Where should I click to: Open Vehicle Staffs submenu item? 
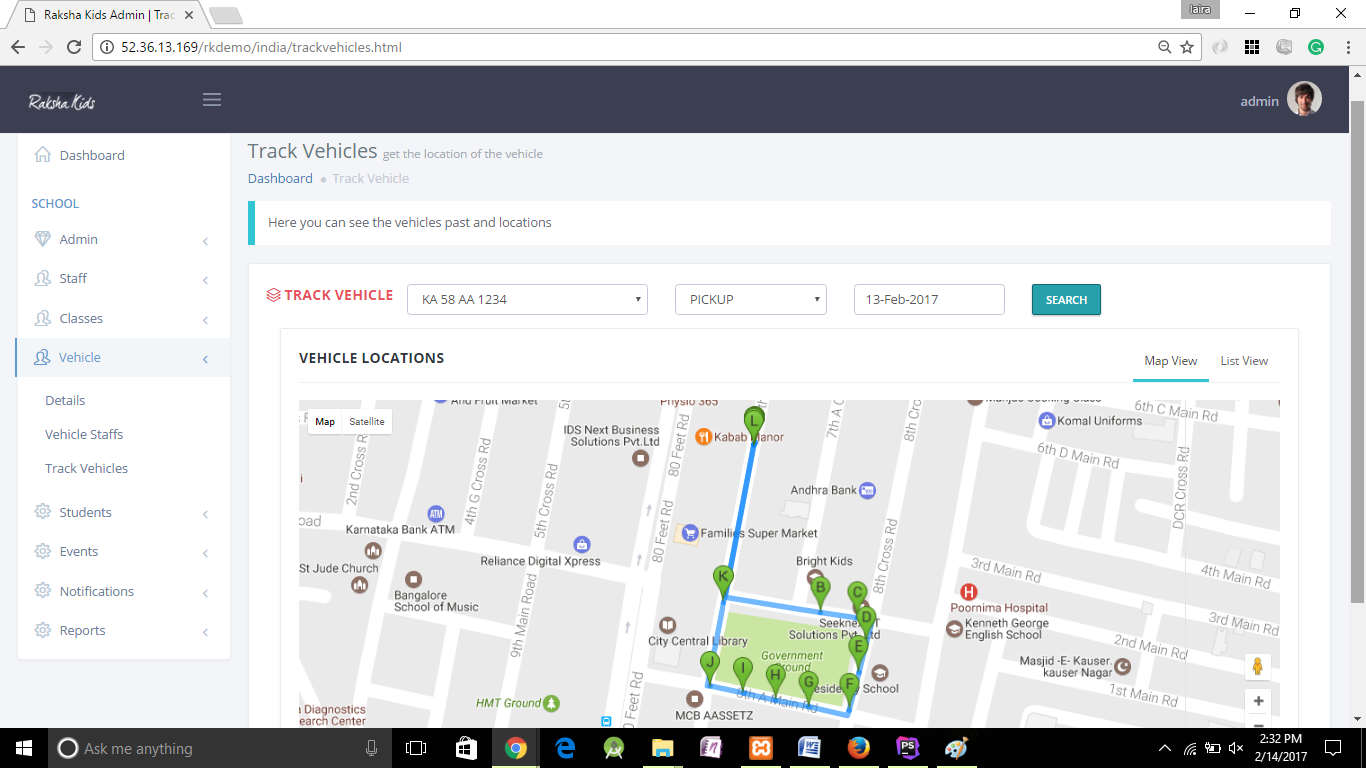coord(84,435)
